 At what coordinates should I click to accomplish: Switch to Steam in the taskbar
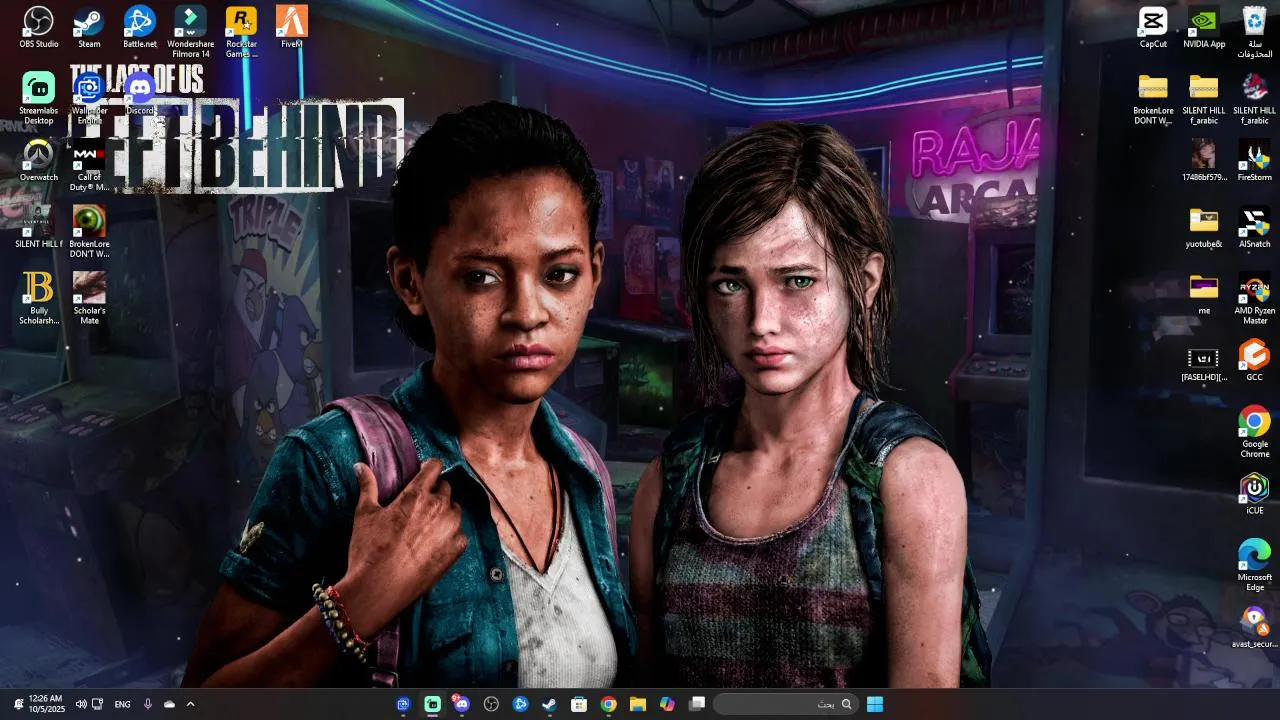point(550,704)
